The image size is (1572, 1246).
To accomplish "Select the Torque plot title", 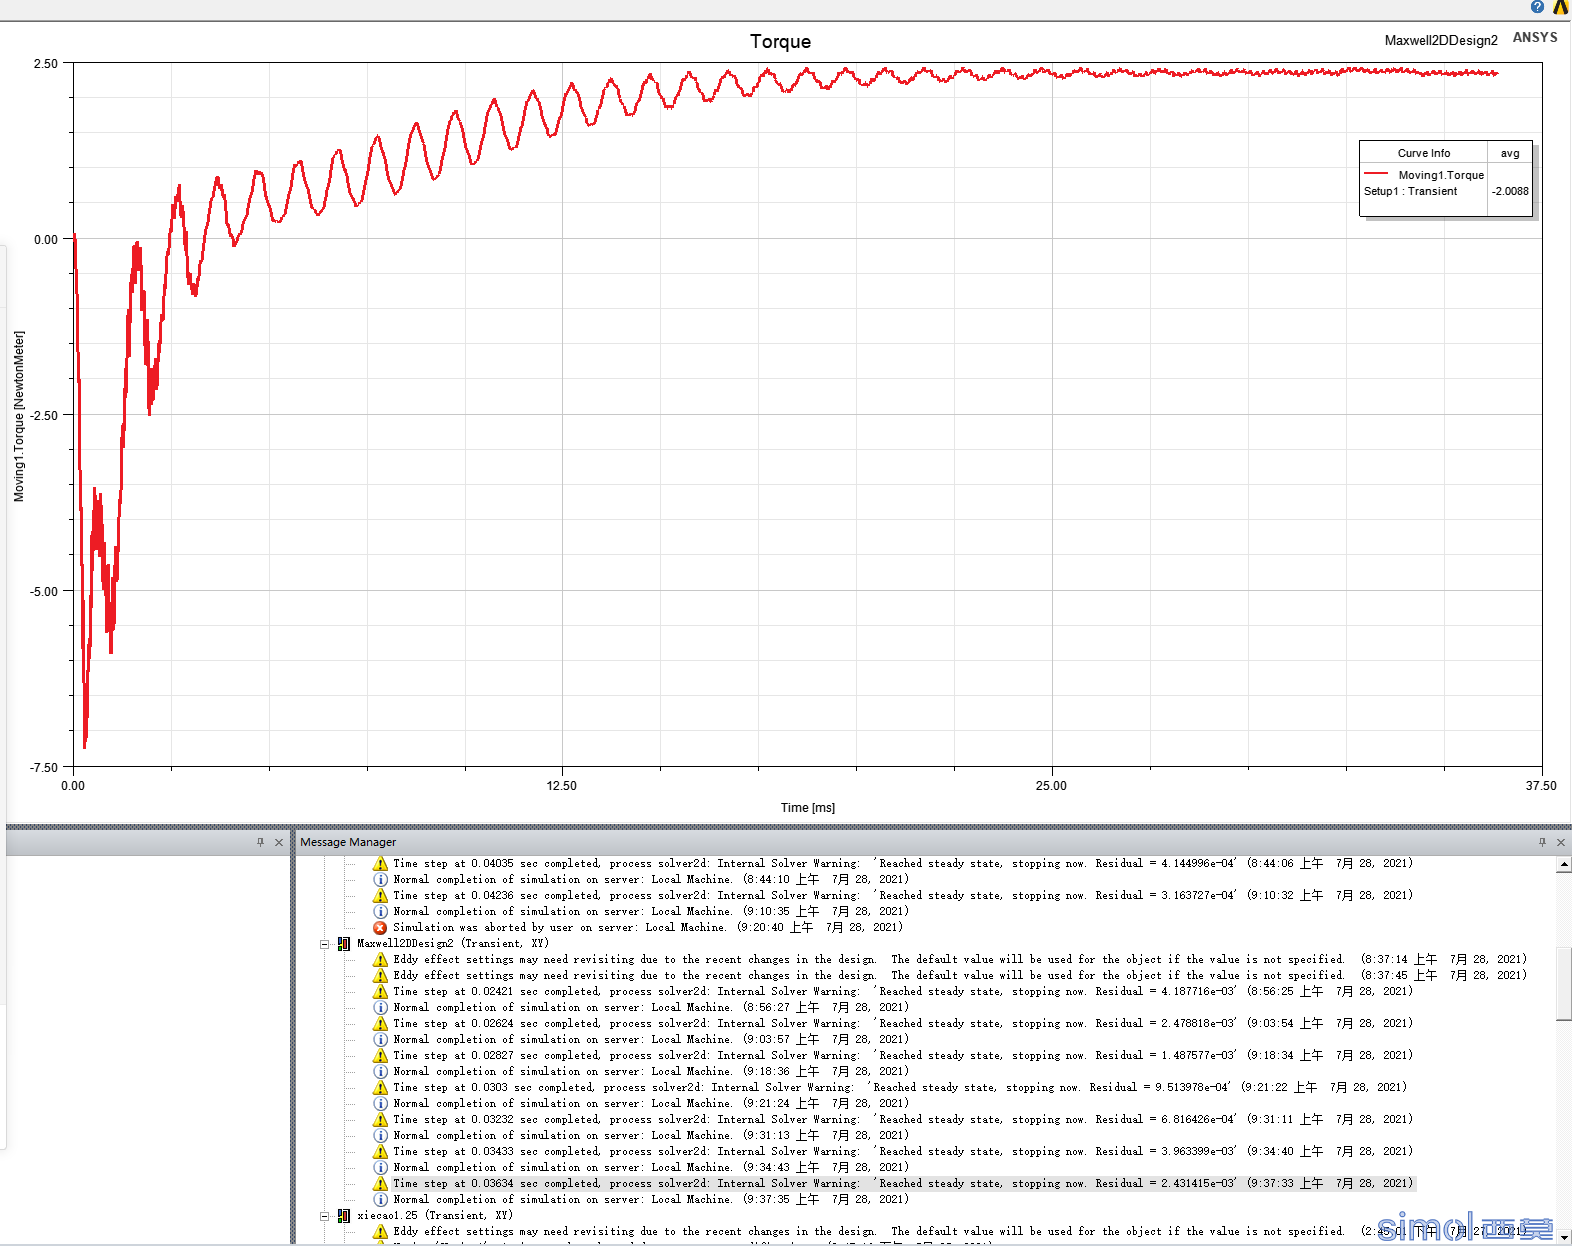I will tap(781, 41).
